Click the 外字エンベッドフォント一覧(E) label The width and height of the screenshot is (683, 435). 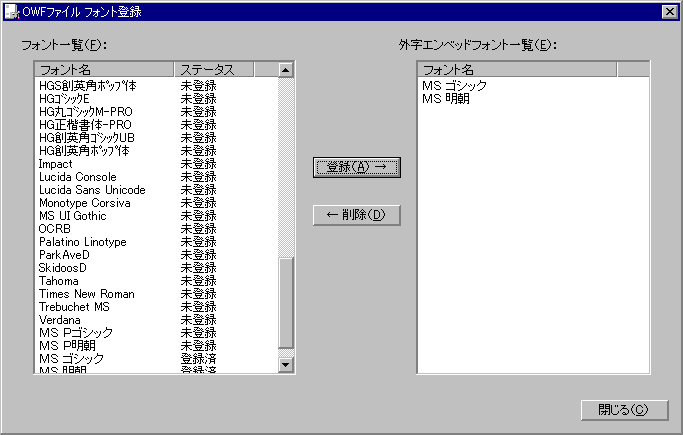click(477, 45)
